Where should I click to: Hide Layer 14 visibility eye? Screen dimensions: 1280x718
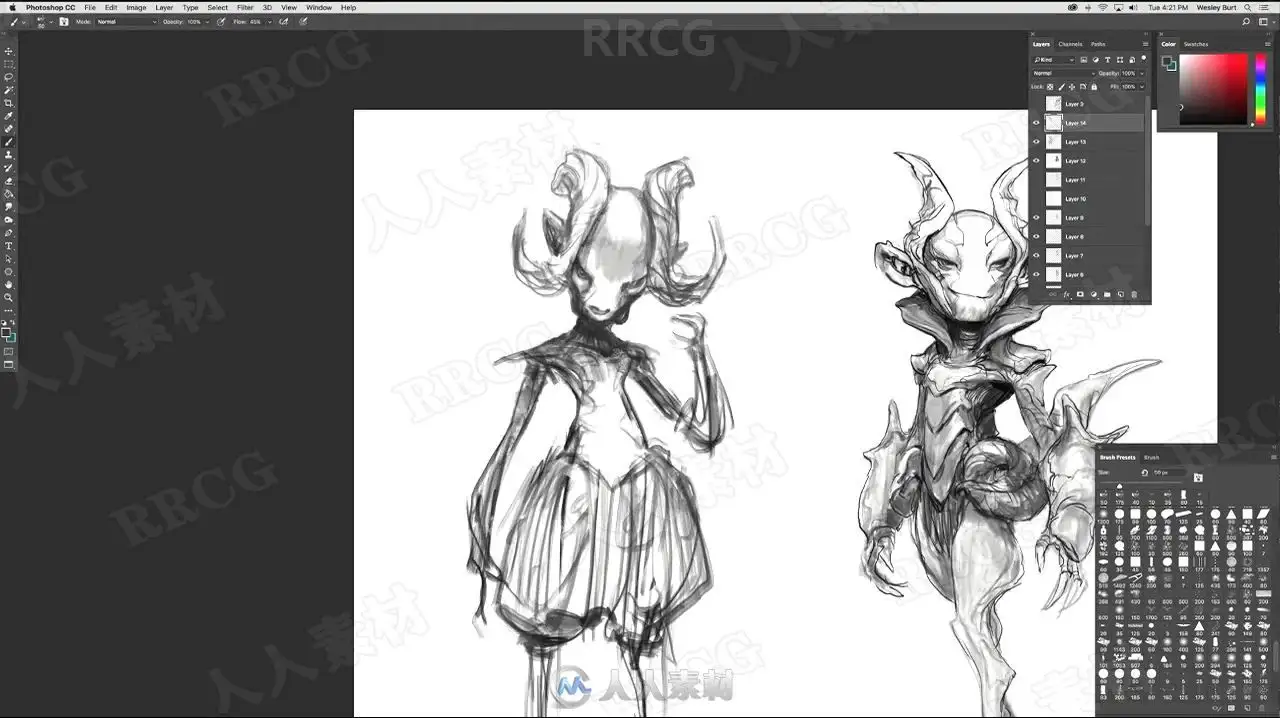[x=1036, y=123]
